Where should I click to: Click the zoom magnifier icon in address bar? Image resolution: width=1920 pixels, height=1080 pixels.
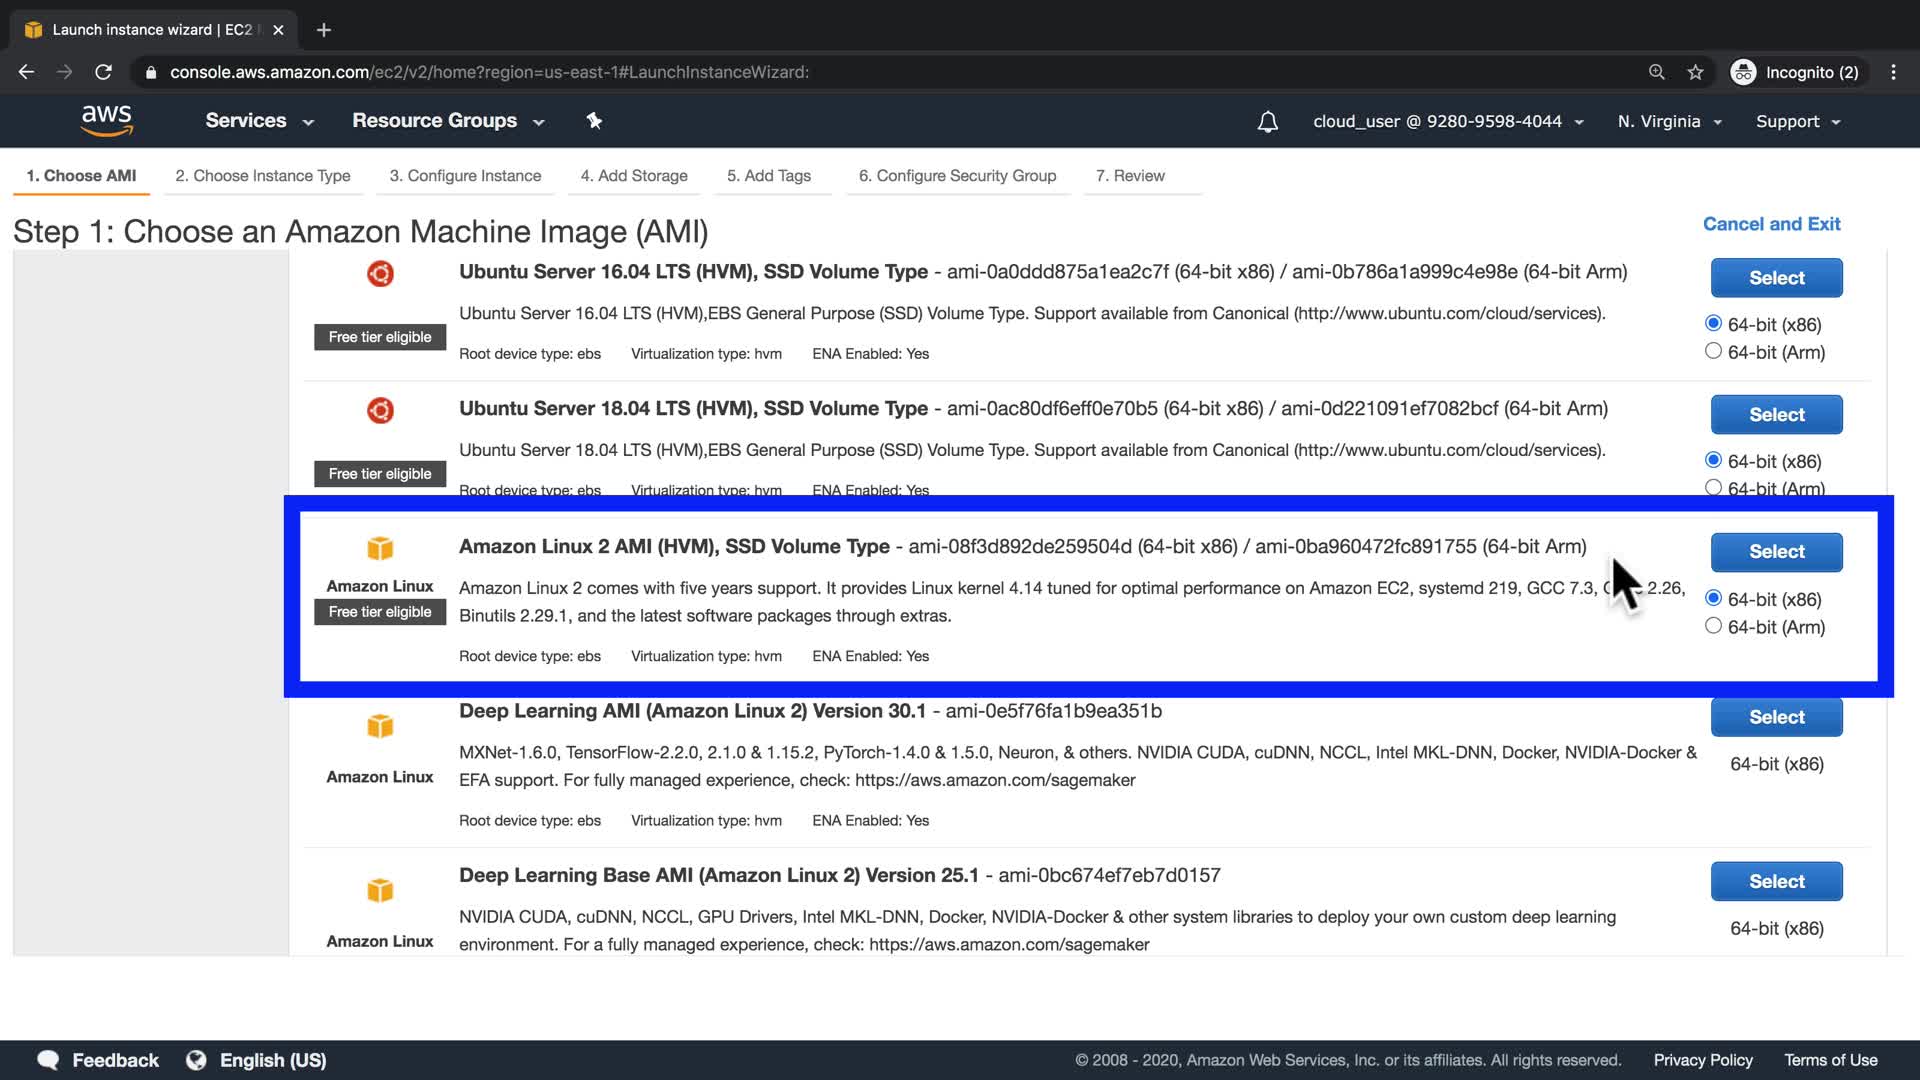pyautogui.click(x=1657, y=72)
